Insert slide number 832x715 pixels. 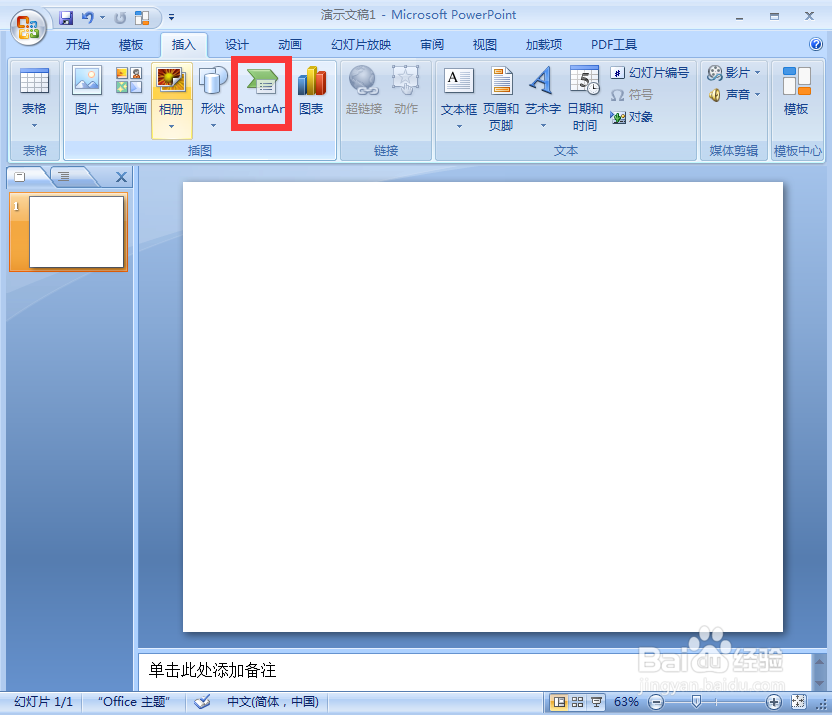pos(649,73)
